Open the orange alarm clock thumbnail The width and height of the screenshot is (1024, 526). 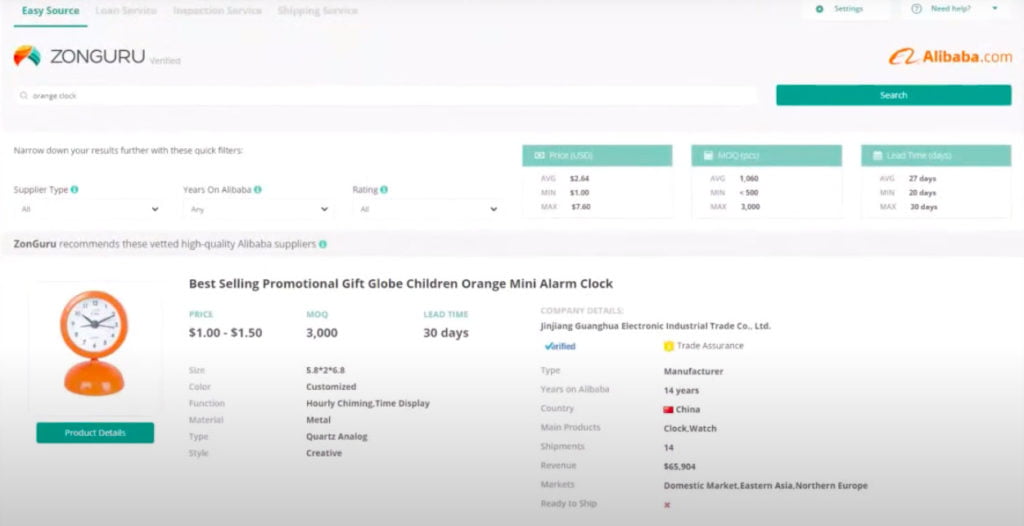pyautogui.click(x=95, y=344)
